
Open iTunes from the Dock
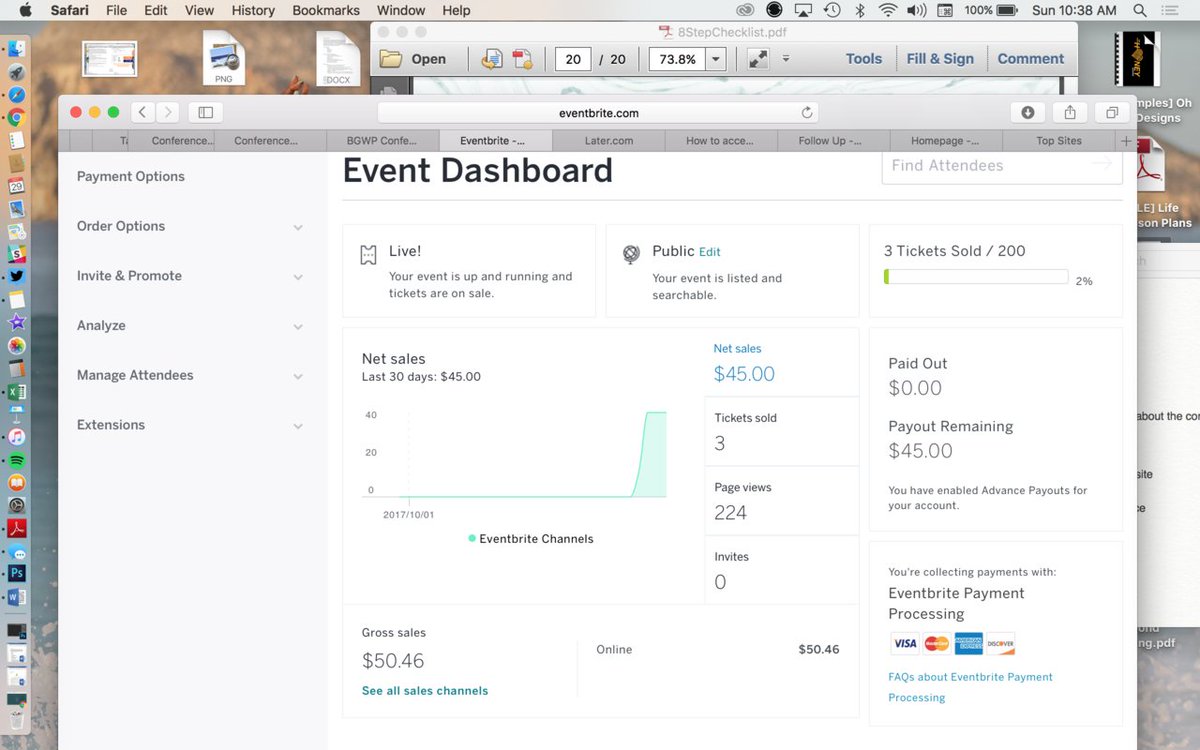(x=16, y=437)
